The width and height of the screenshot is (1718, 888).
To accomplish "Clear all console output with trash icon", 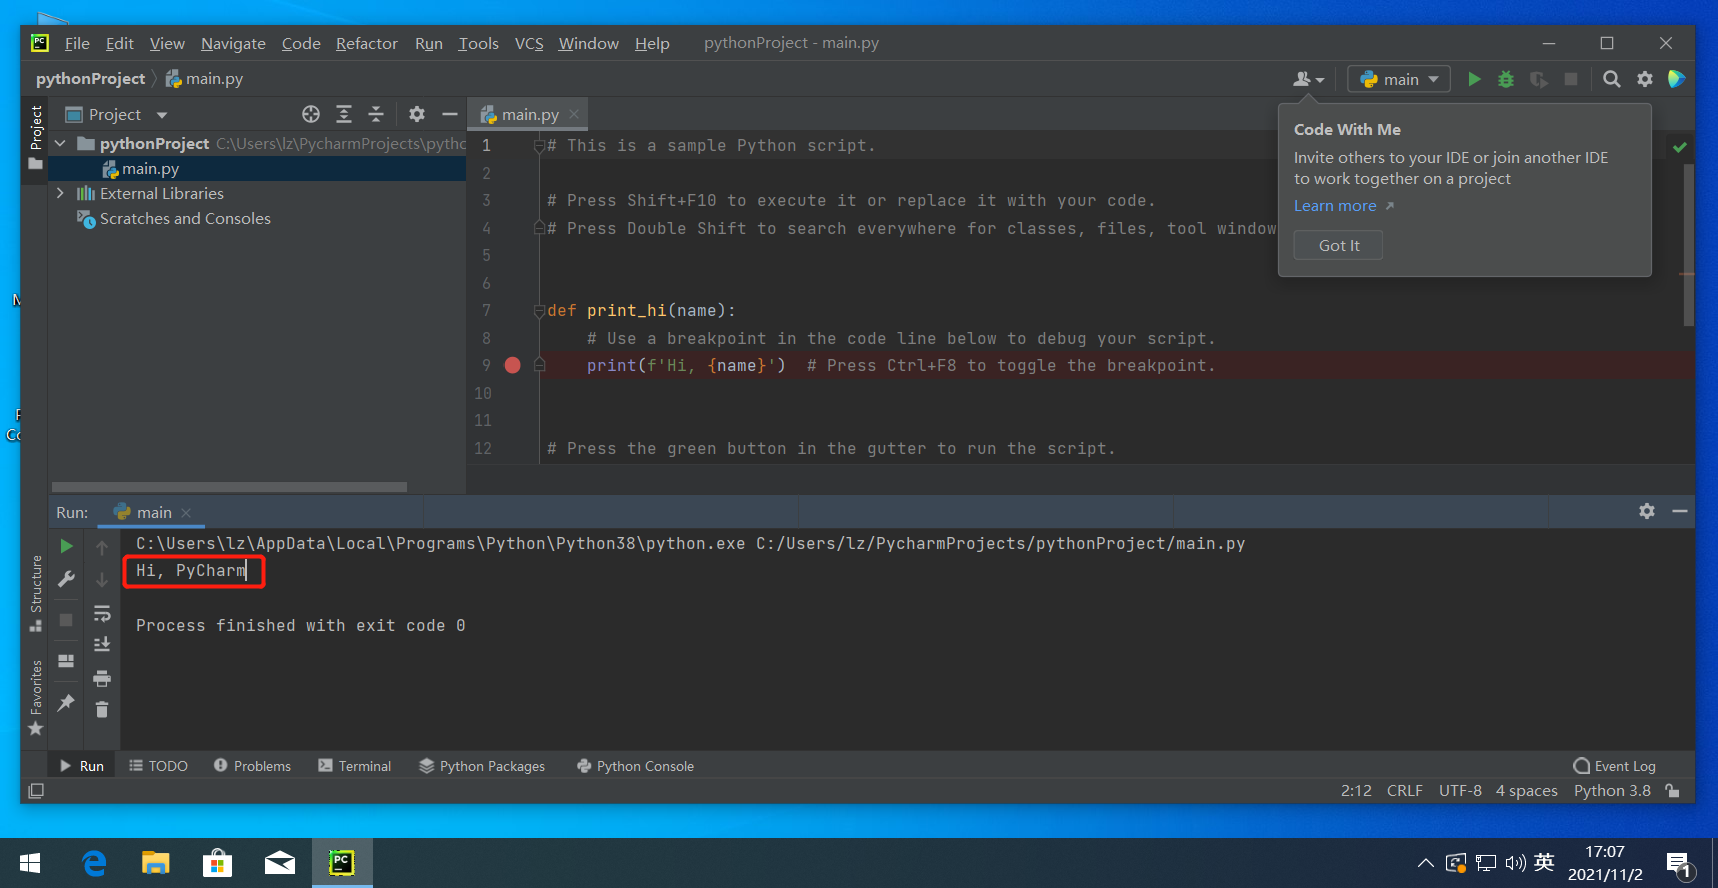I will pos(102,710).
